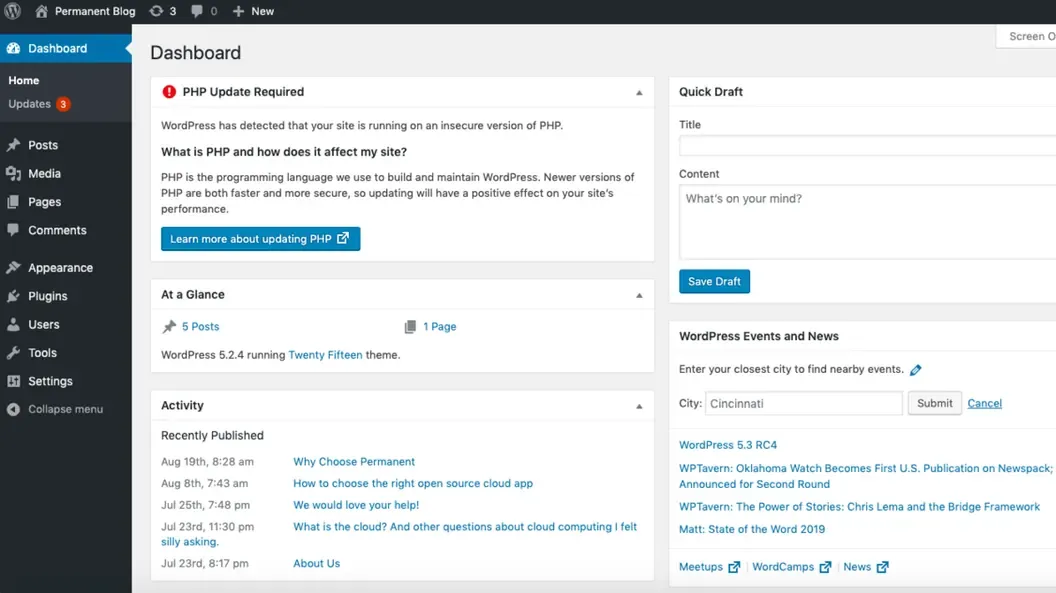Focus the Quick Draft Title field
The width and height of the screenshot is (1056, 593).
[867, 145]
